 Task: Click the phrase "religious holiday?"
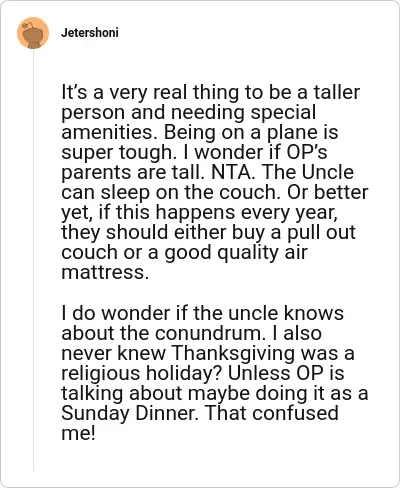(142, 373)
